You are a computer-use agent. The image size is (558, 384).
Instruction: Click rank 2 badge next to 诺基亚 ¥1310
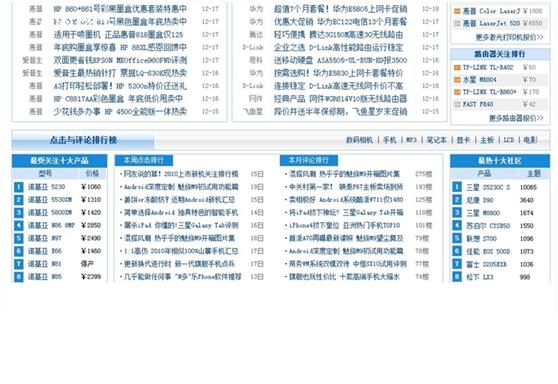point(19,200)
